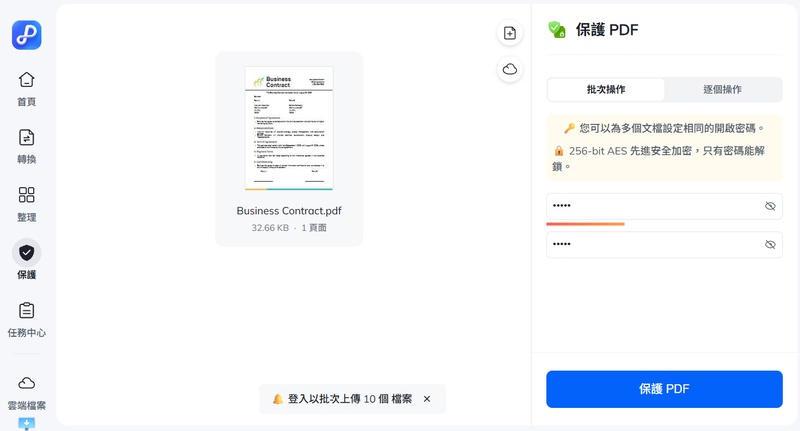The image size is (800, 431).
Task: Open the 整理 organize tool
Action: point(27,204)
